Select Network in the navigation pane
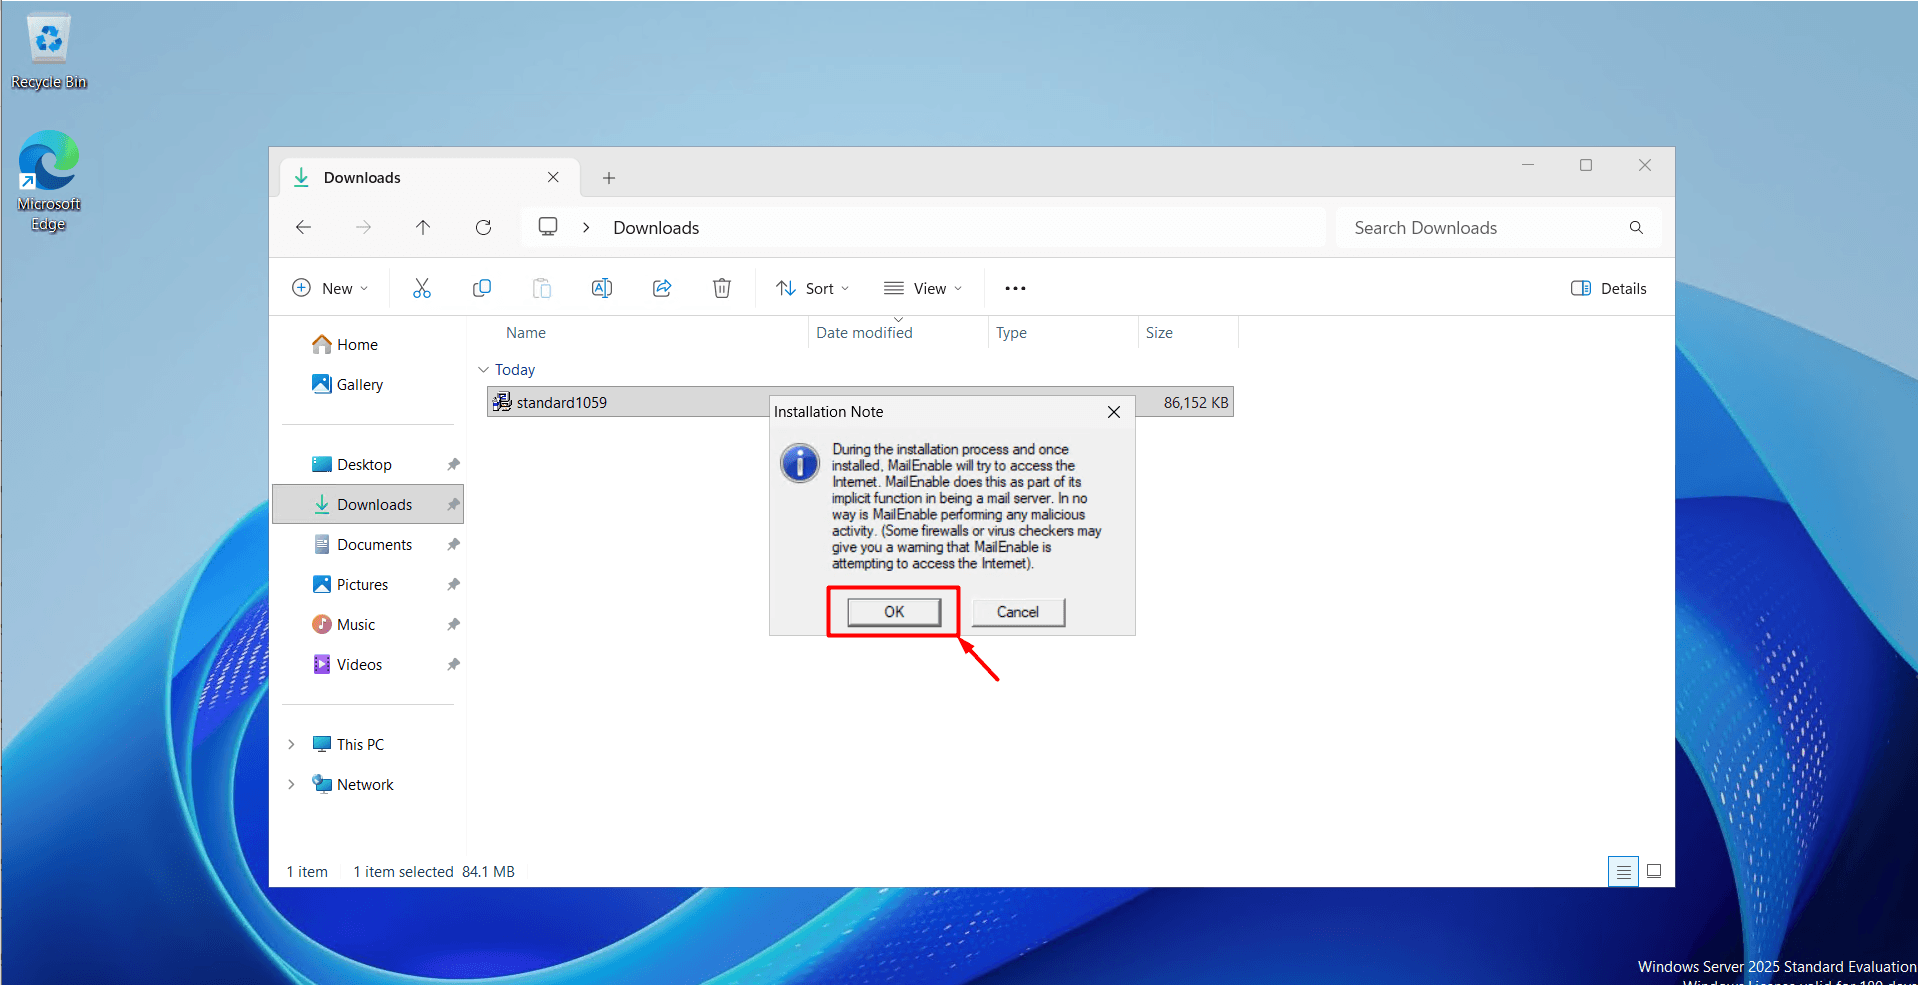This screenshot has width=1918, height=985. [353, 784]
